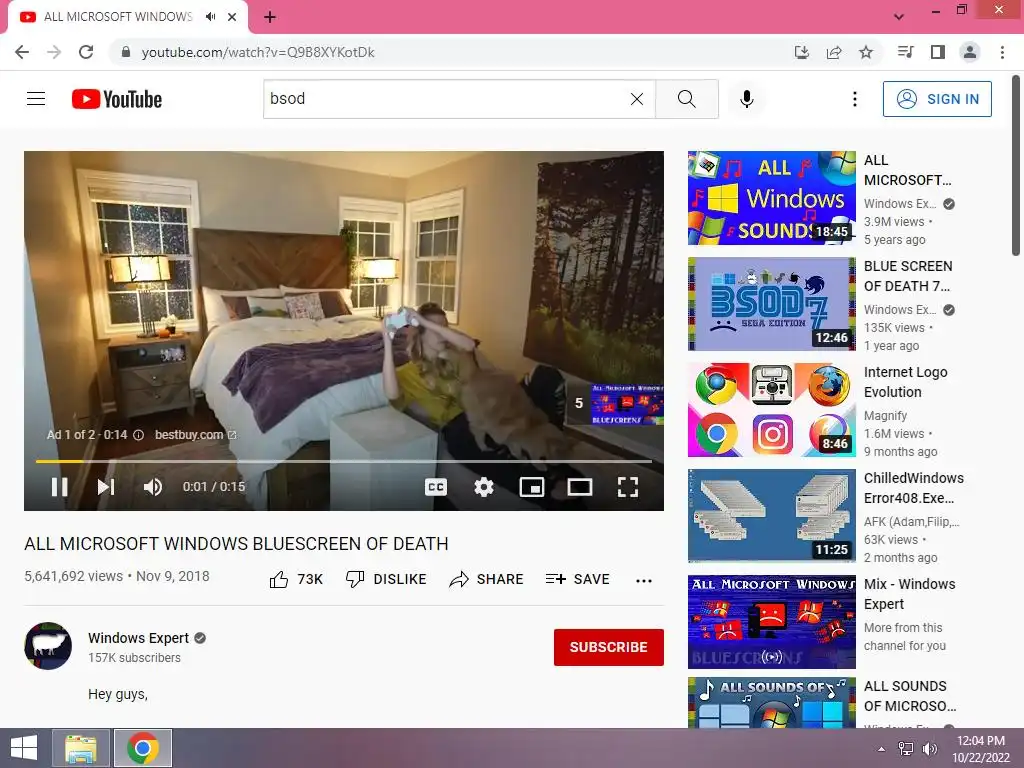This screenshot has width=1024, height=768.
Task: Open media controls icon in toolbar
Action: pos(906,52)
